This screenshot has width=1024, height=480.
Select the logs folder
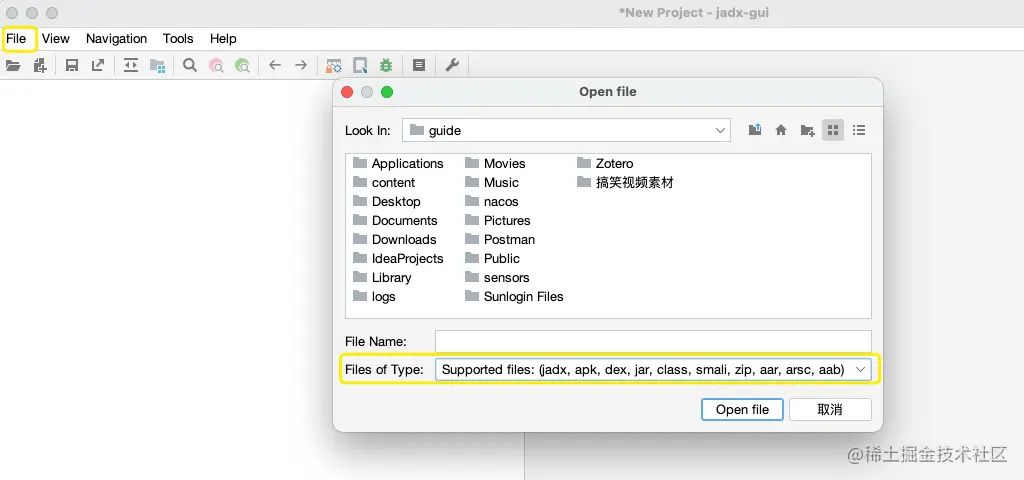[374, 296]
